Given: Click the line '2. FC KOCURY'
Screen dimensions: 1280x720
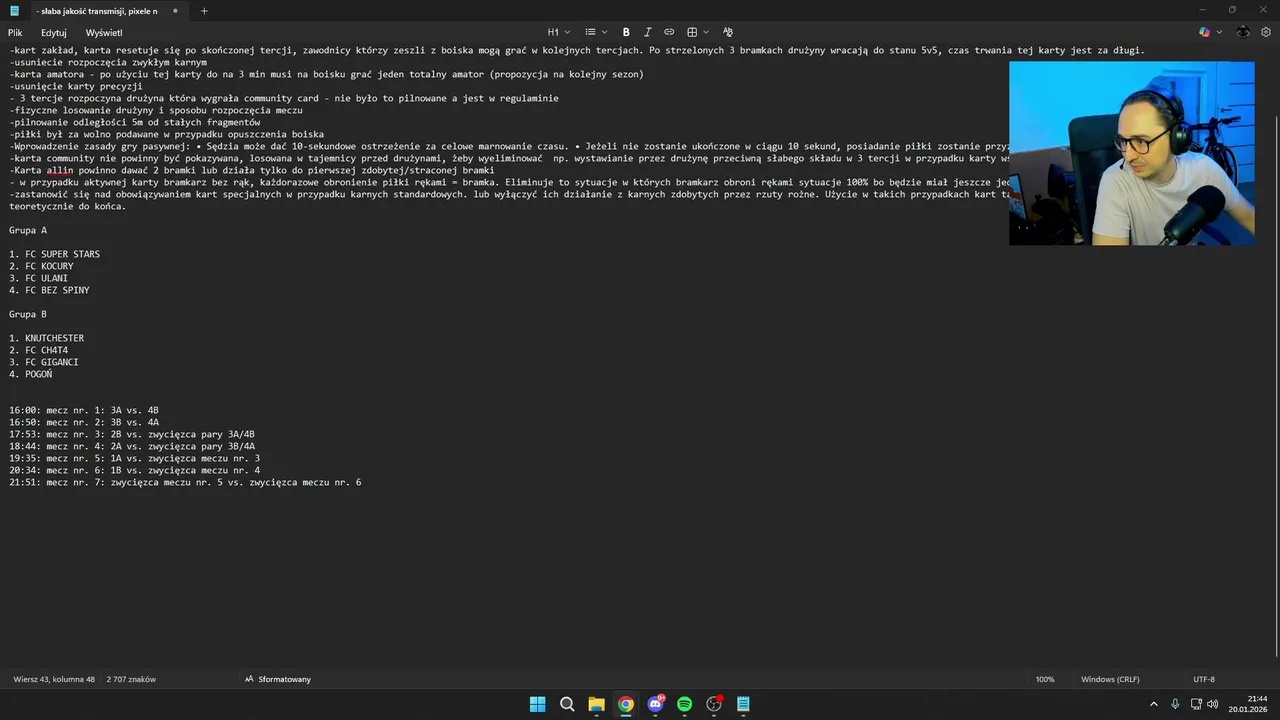Looking at the screenshot, I should [41, 266].
